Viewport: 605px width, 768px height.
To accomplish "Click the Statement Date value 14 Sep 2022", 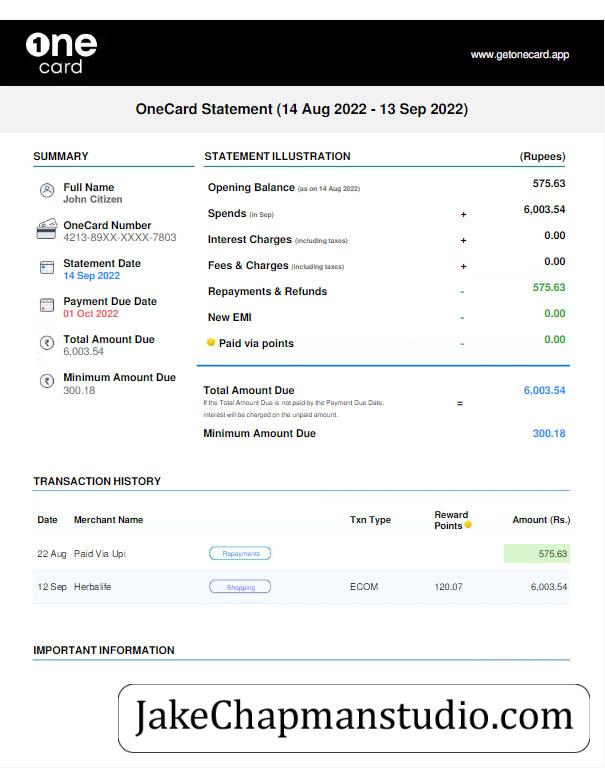I will pyautogui.click(x=92, y=276).
